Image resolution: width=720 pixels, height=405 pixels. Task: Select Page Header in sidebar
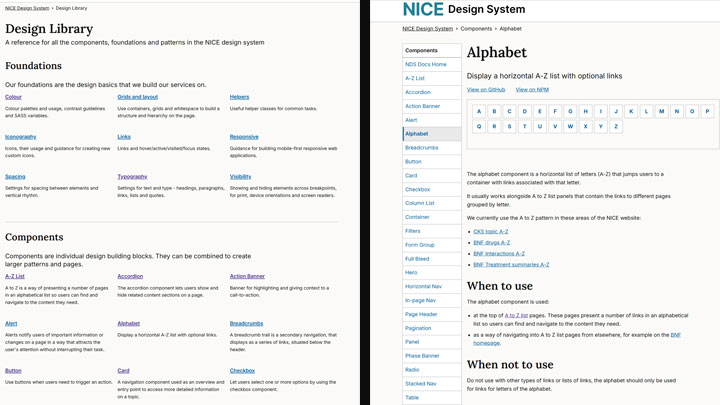tap(432, 314)
